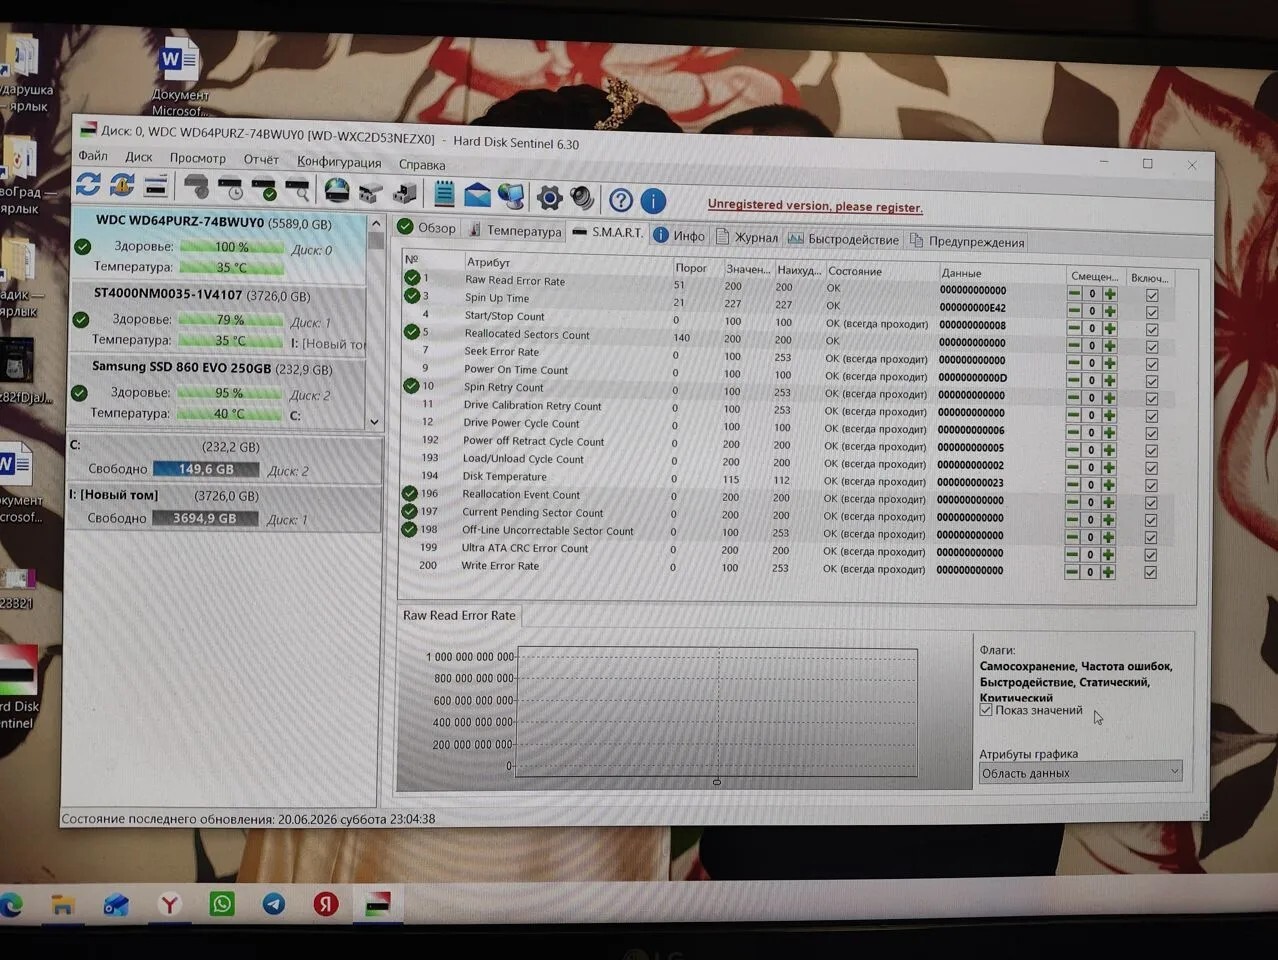Click the email envelope toolbar icon
1278x960 pixels.
(x=477, y=195)
